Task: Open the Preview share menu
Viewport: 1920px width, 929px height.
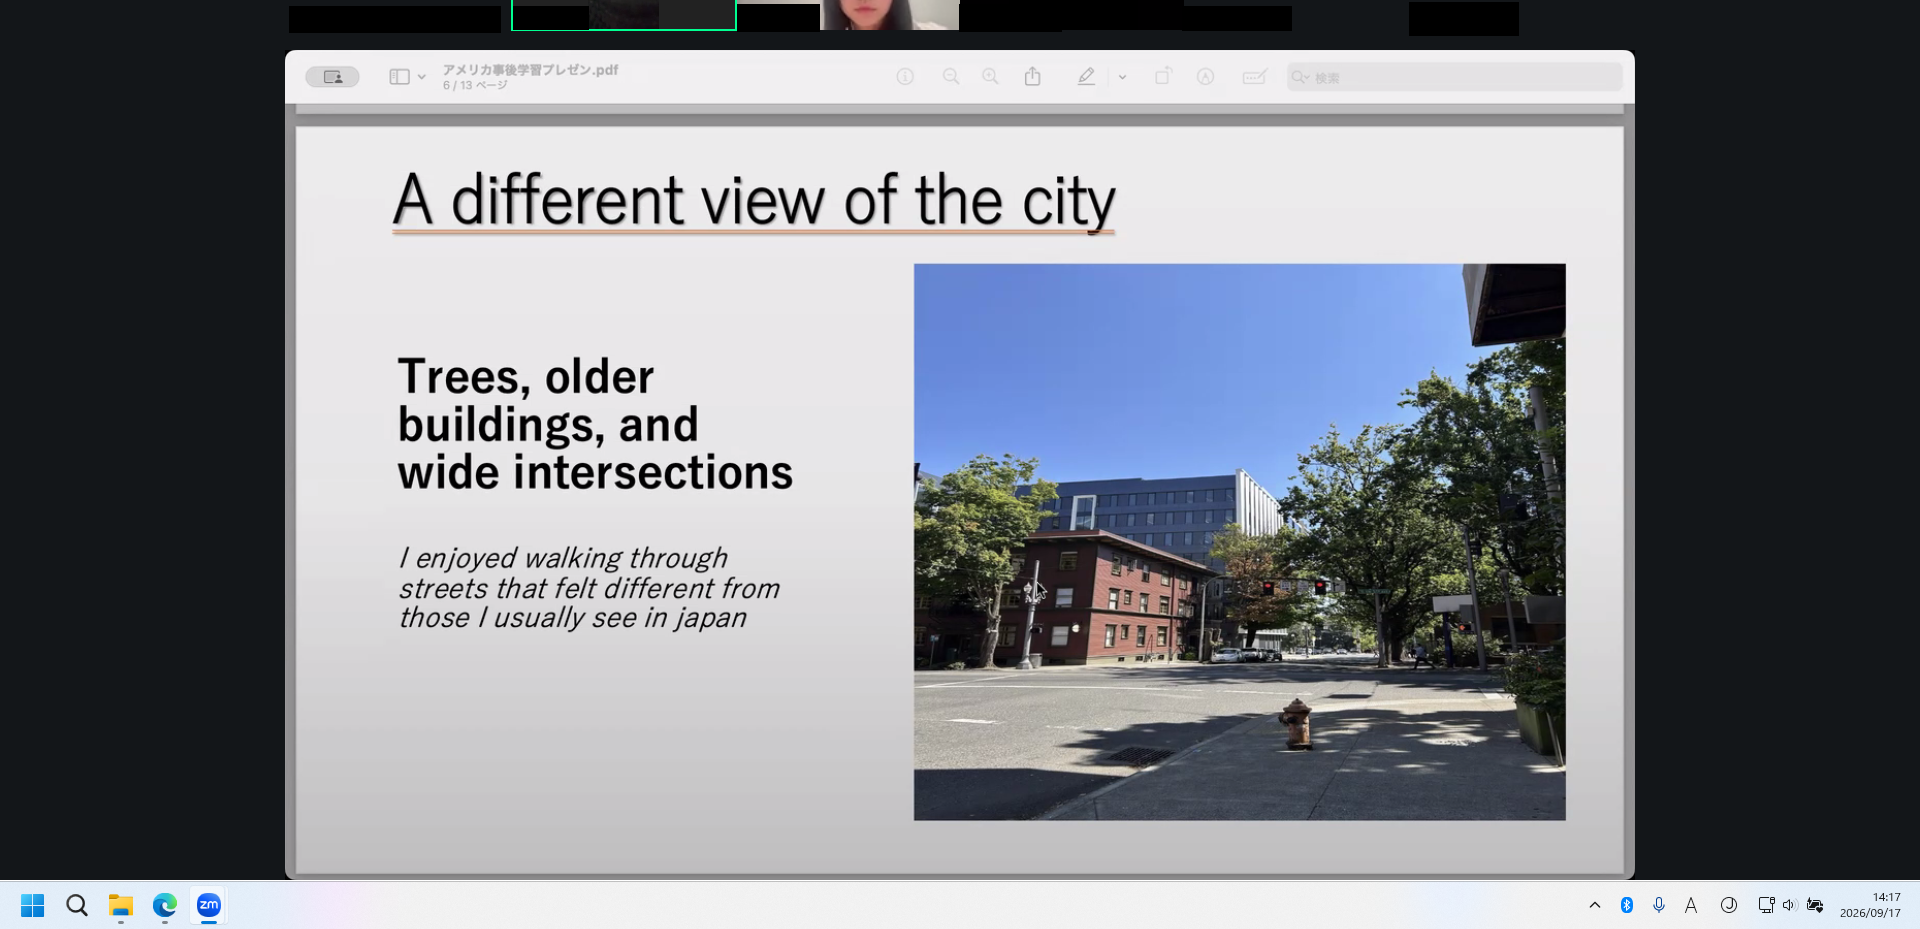Action: [x=1033, y=77]
